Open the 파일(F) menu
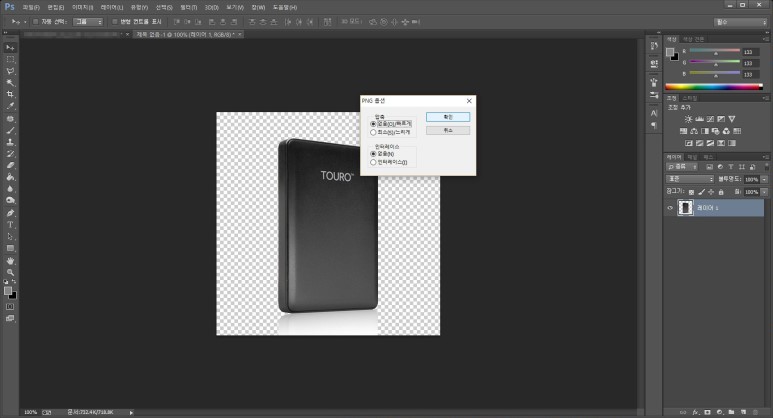The image size is (773, 418). 31,7
